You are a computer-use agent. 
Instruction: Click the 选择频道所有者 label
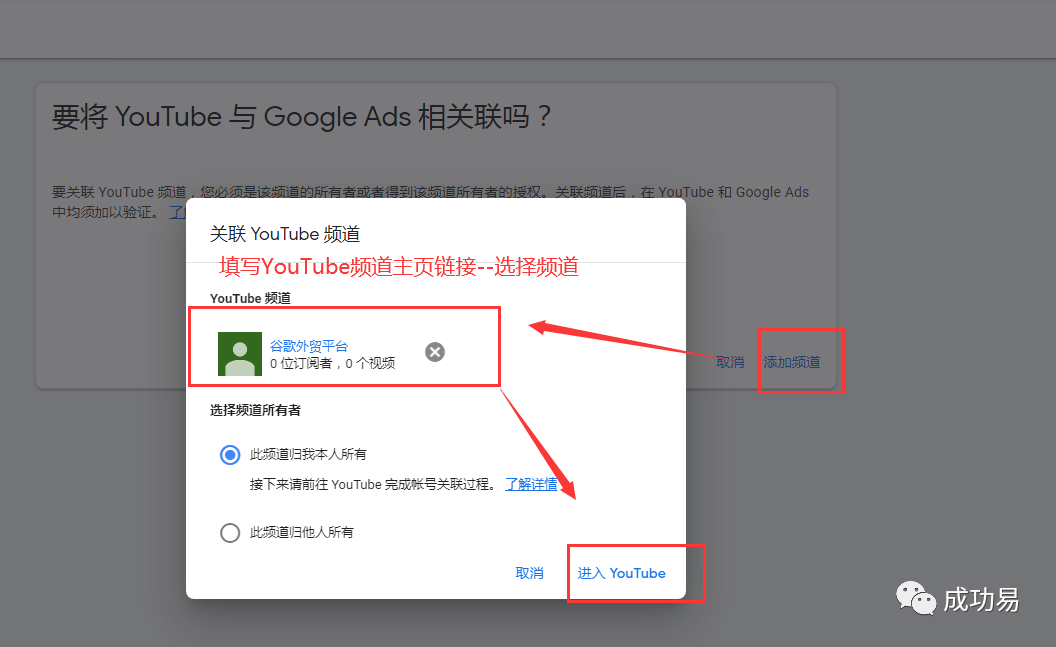255,410
